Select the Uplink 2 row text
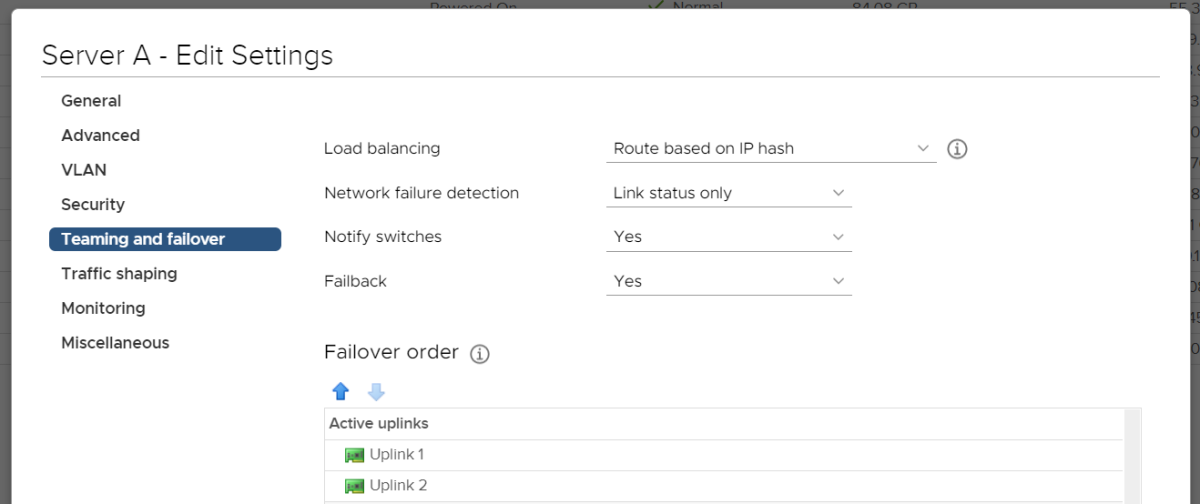Image resolution: width=1200 pixels, height=504 pixels. 398,485
